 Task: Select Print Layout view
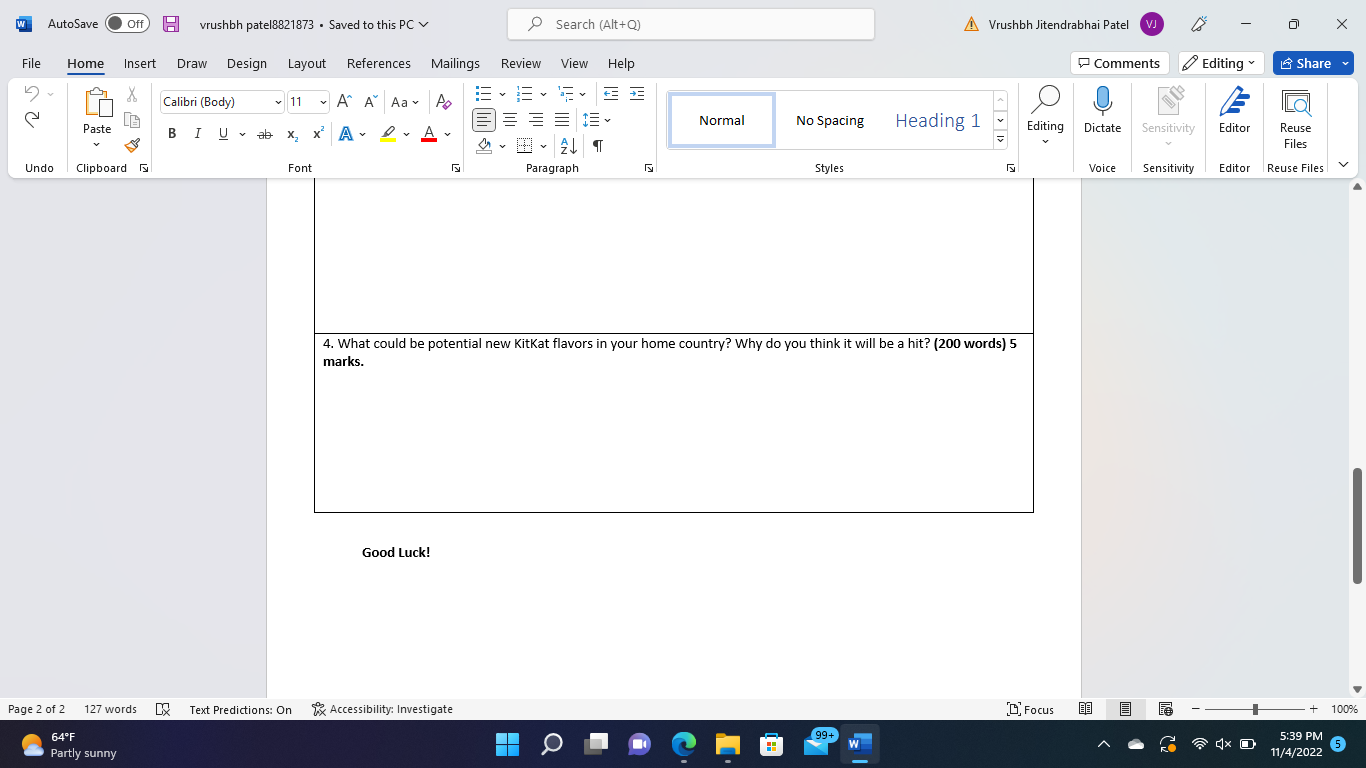[1125, 709]
